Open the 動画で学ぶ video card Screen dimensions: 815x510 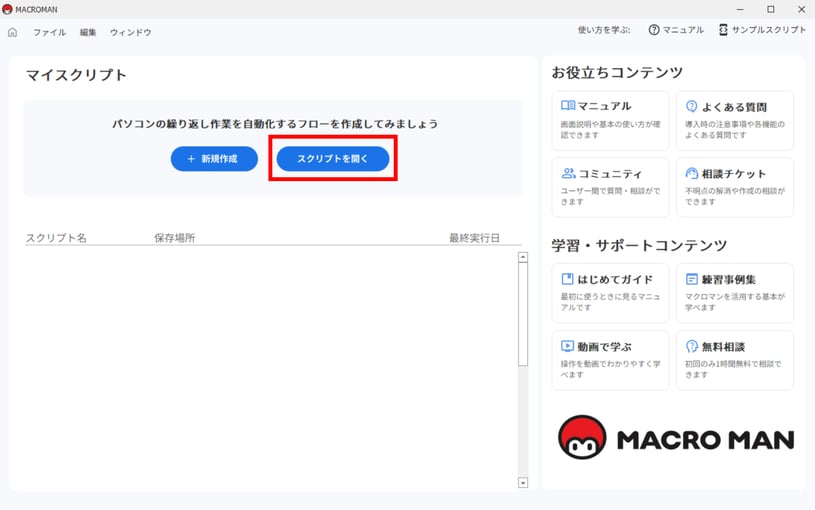click(610, 359)
